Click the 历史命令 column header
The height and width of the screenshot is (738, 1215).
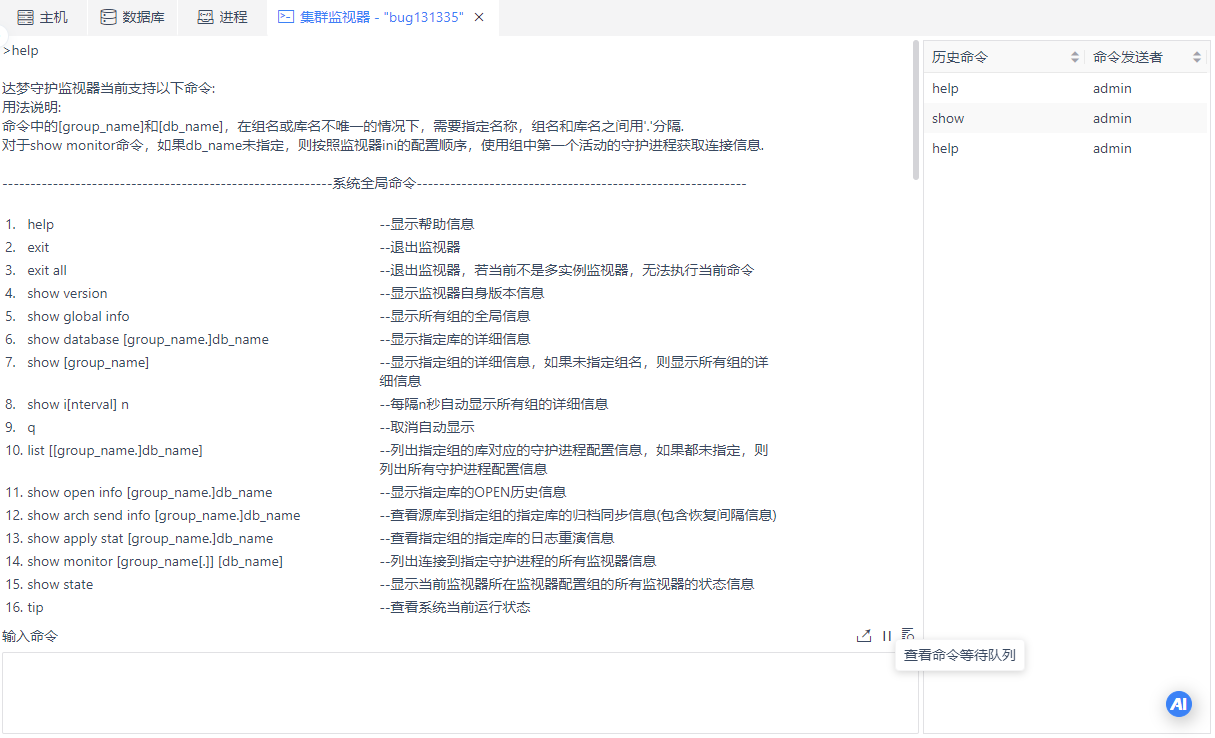1004,58
